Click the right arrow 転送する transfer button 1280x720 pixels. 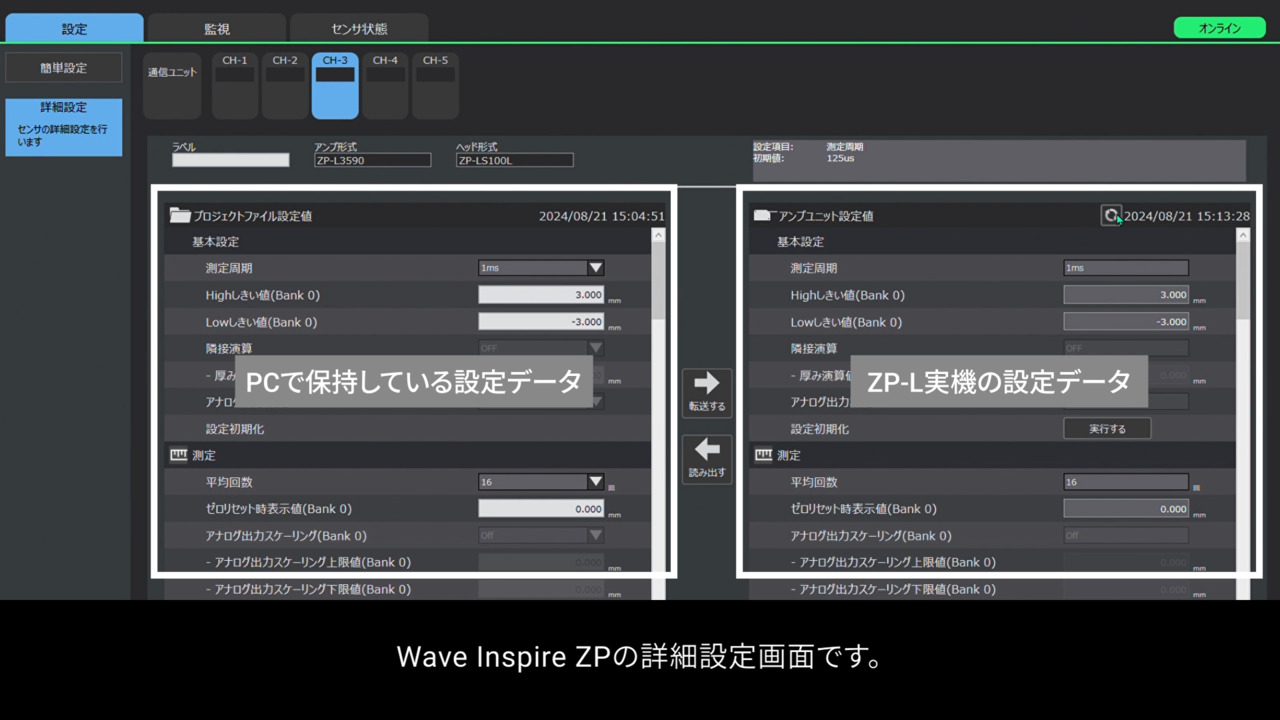pos(707,392)
